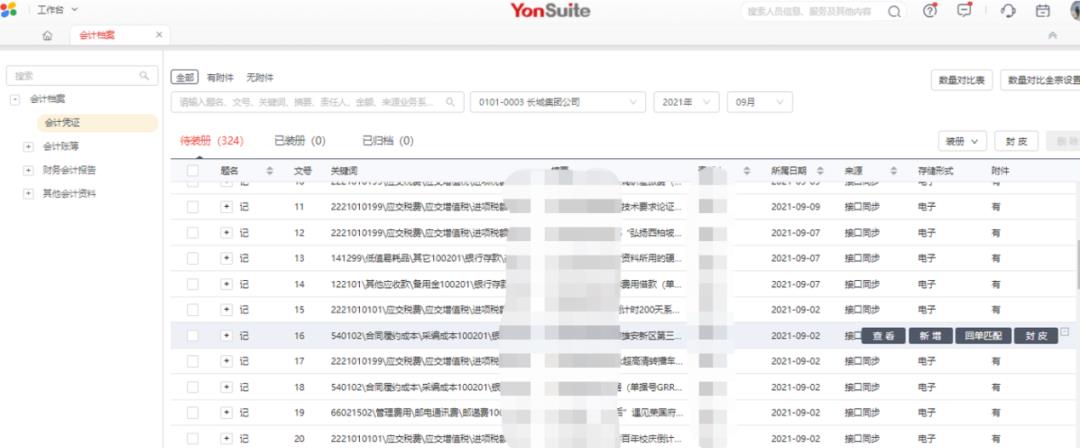This screenshot has height=448, width=1080.
Task: Switch to the 待装册 (324) tab
Action: click(212, 141)
